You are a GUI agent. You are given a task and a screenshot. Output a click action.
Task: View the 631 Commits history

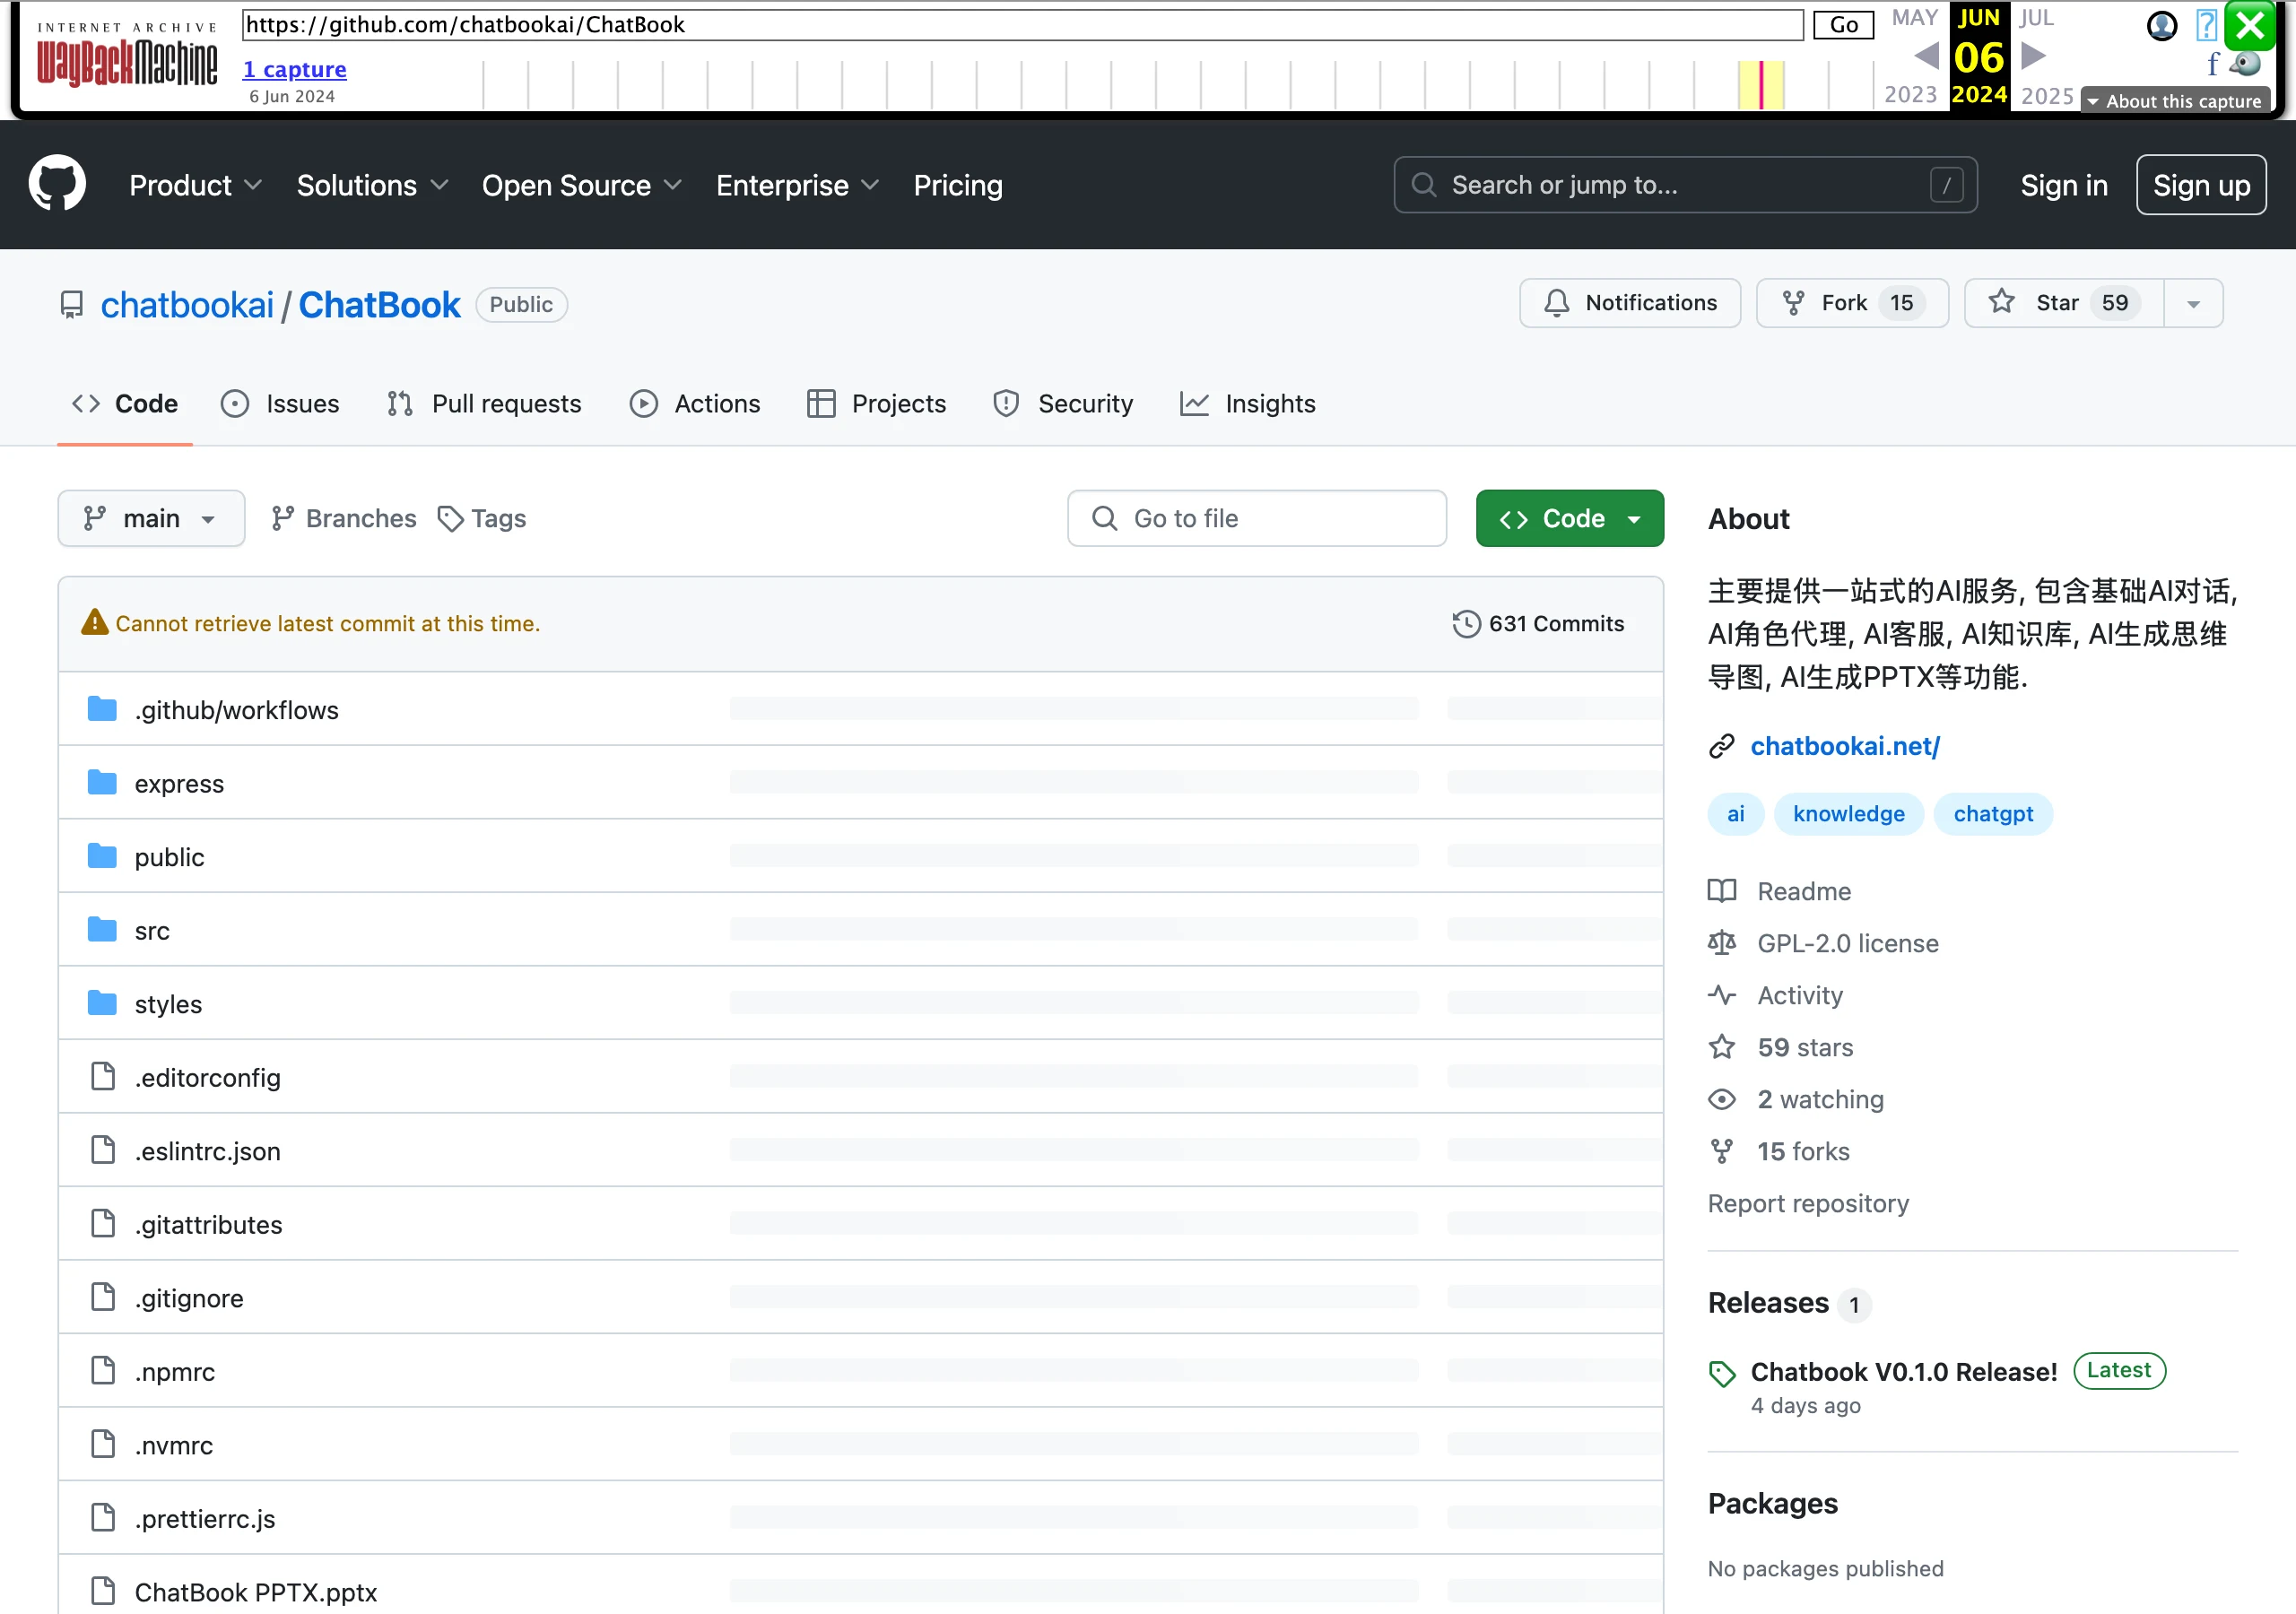(1538, 623)
